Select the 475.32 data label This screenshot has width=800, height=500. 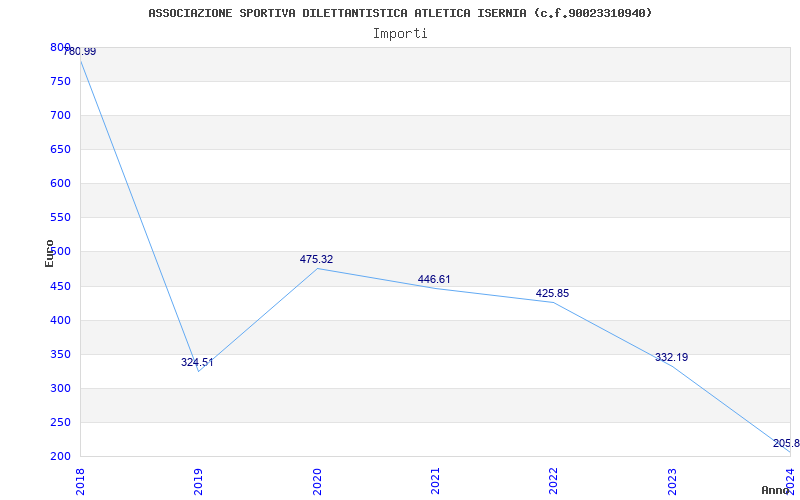(316, 259)
